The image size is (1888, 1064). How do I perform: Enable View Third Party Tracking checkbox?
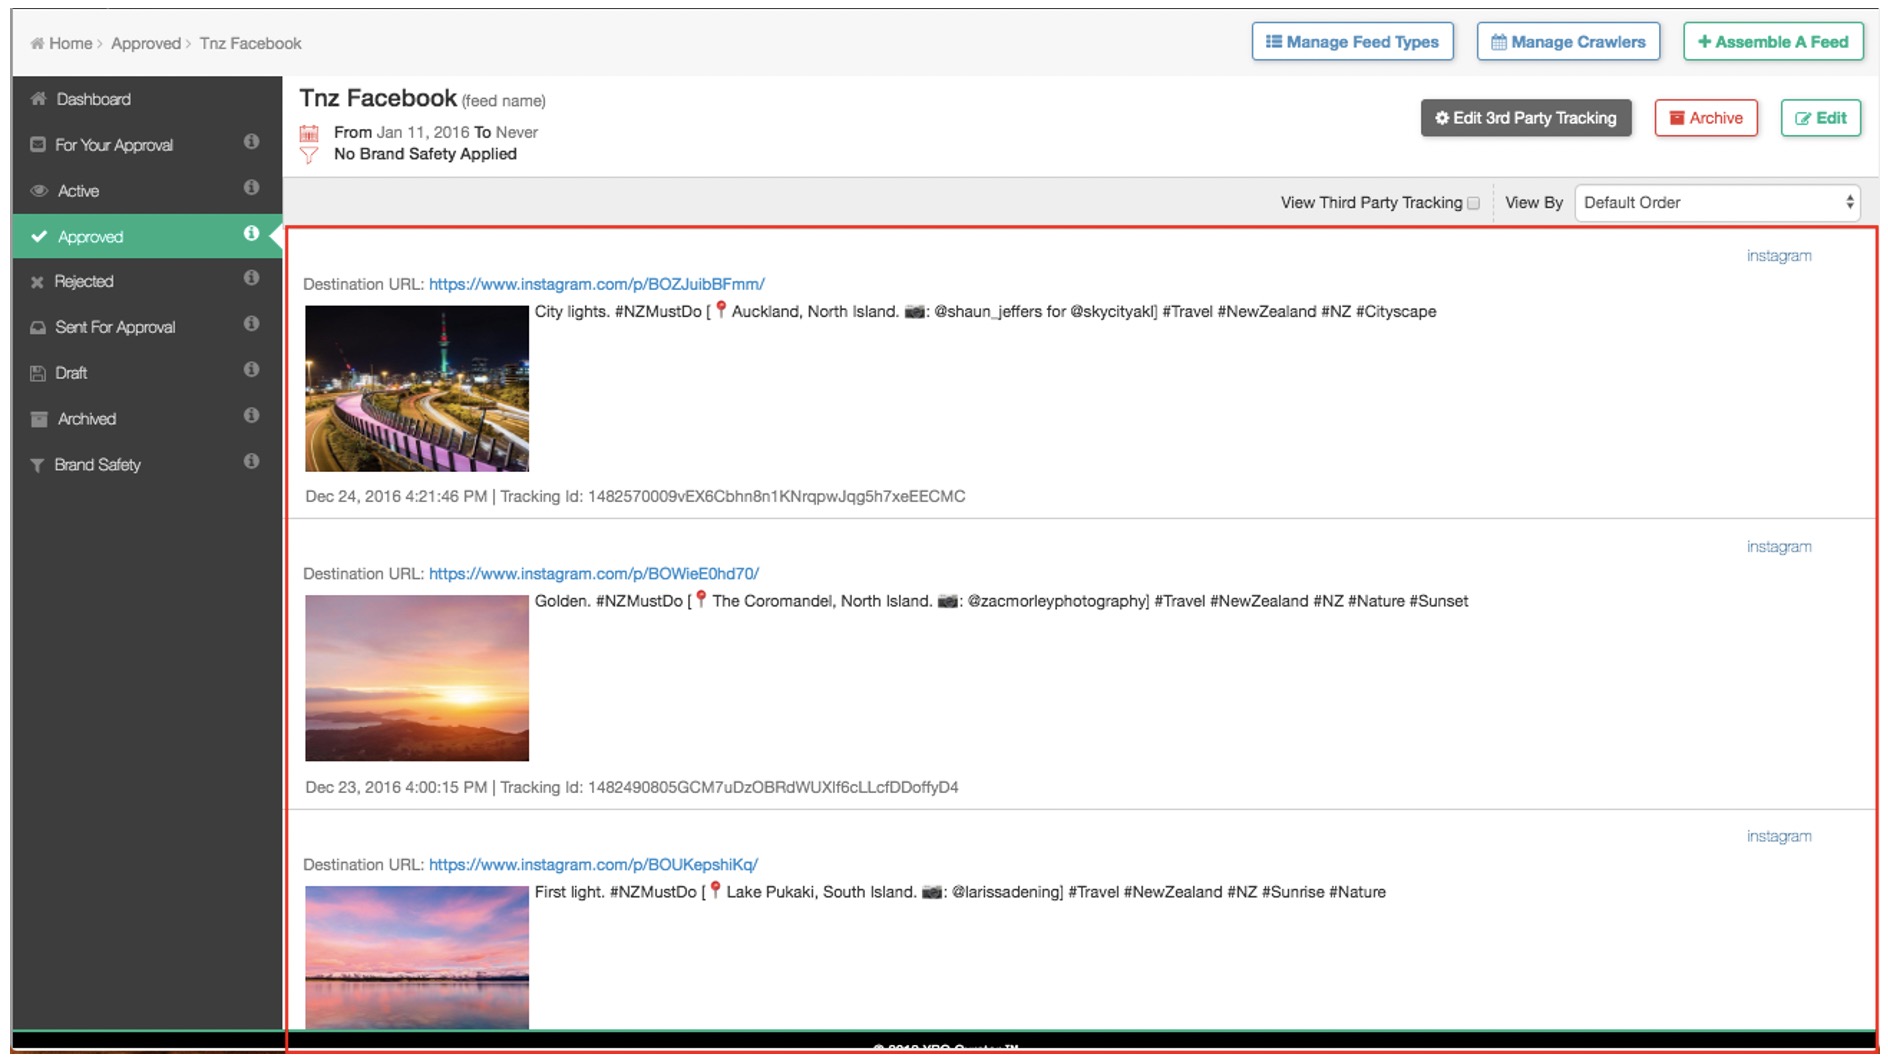(1473, 203)
